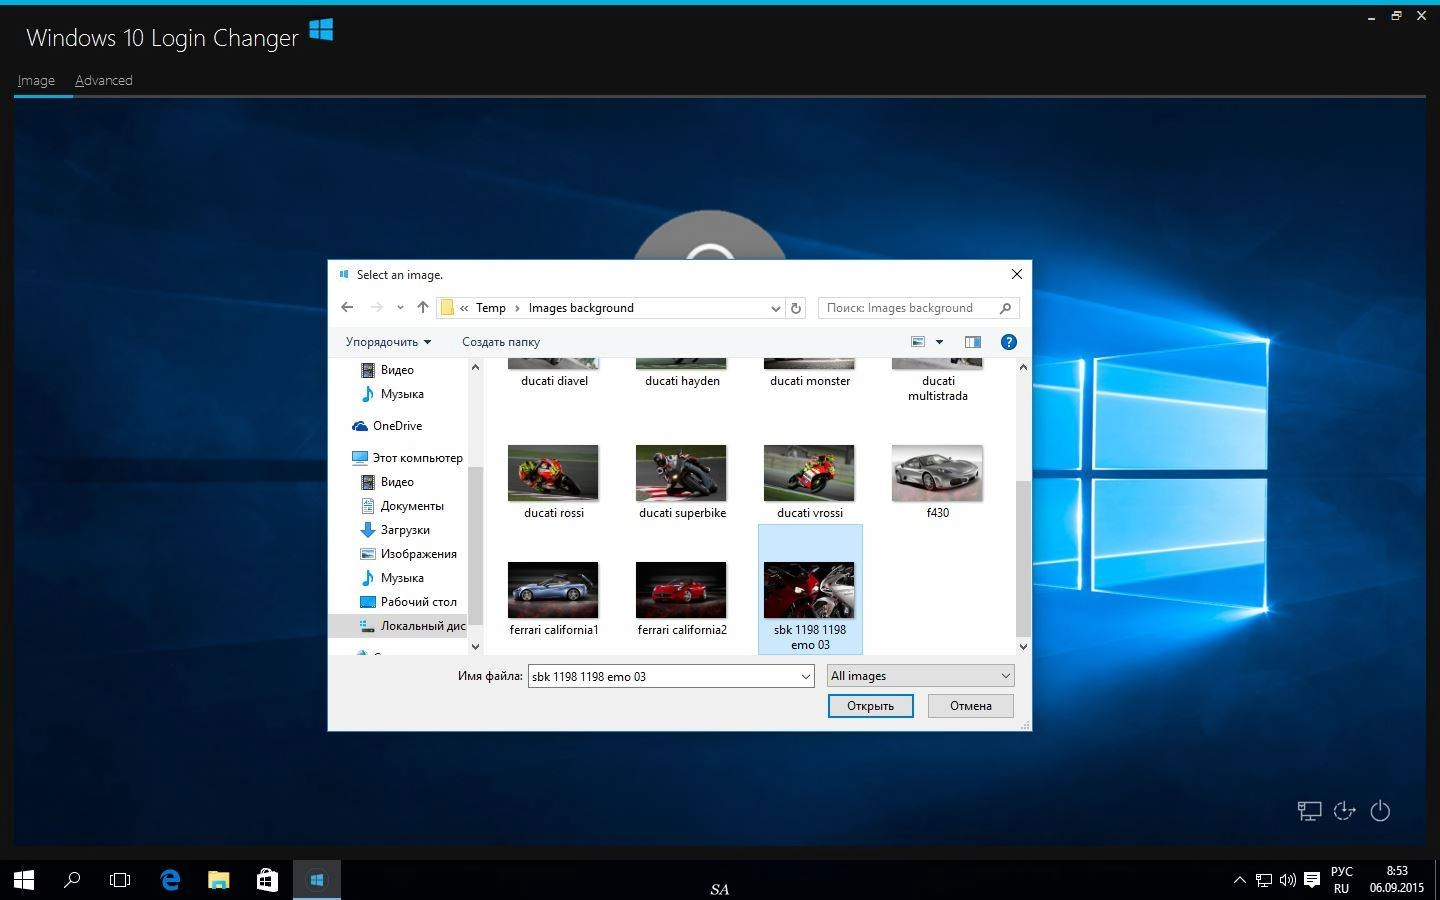Open Task View on the taskbar
Image resolution: width=1440 pixels, height=900 pixels.
click(120, 880)
